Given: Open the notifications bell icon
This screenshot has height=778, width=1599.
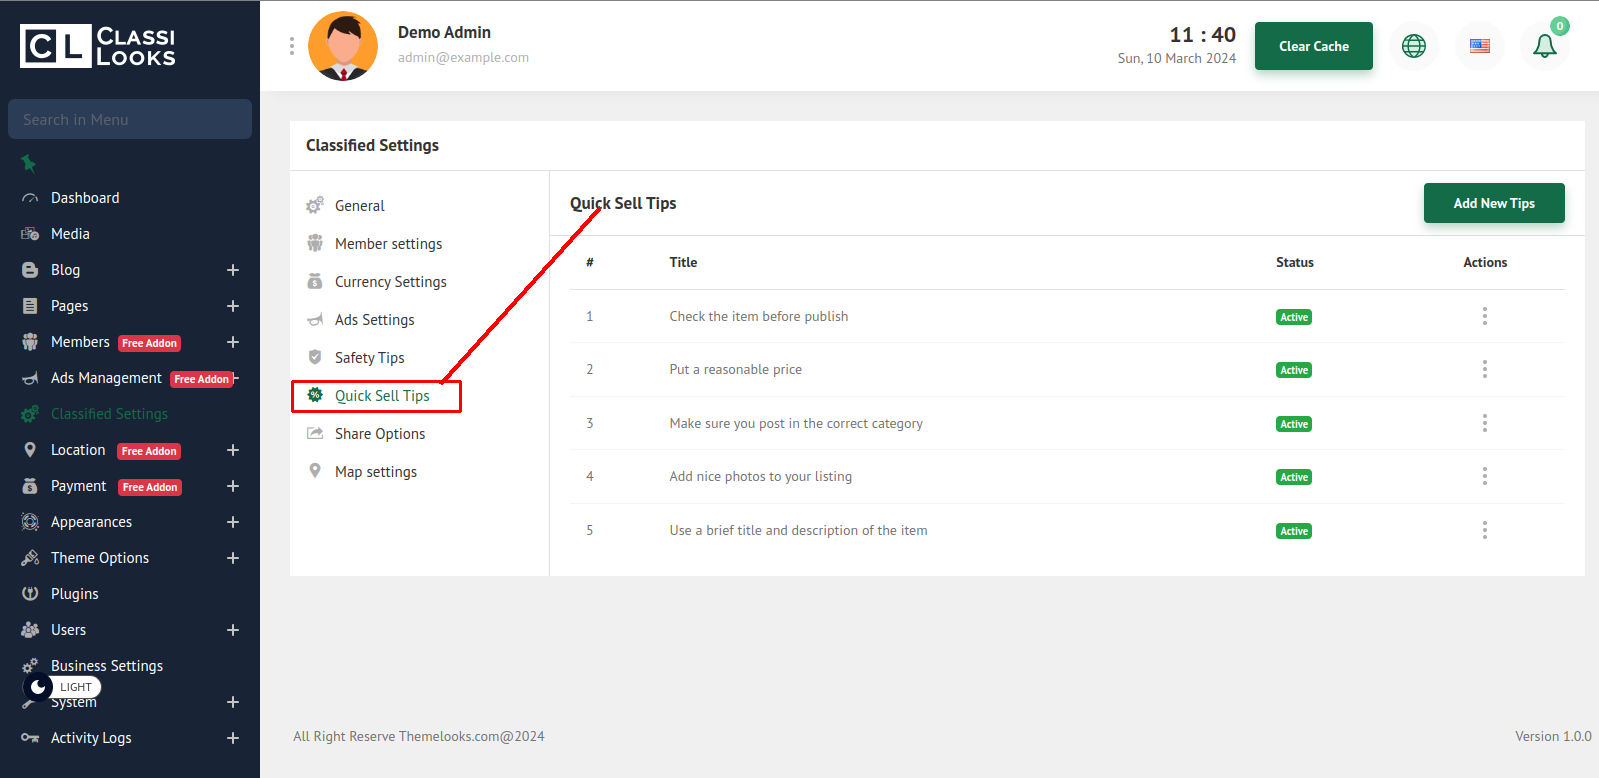Looking at the screenshot, I should (x=1544, y=46).
